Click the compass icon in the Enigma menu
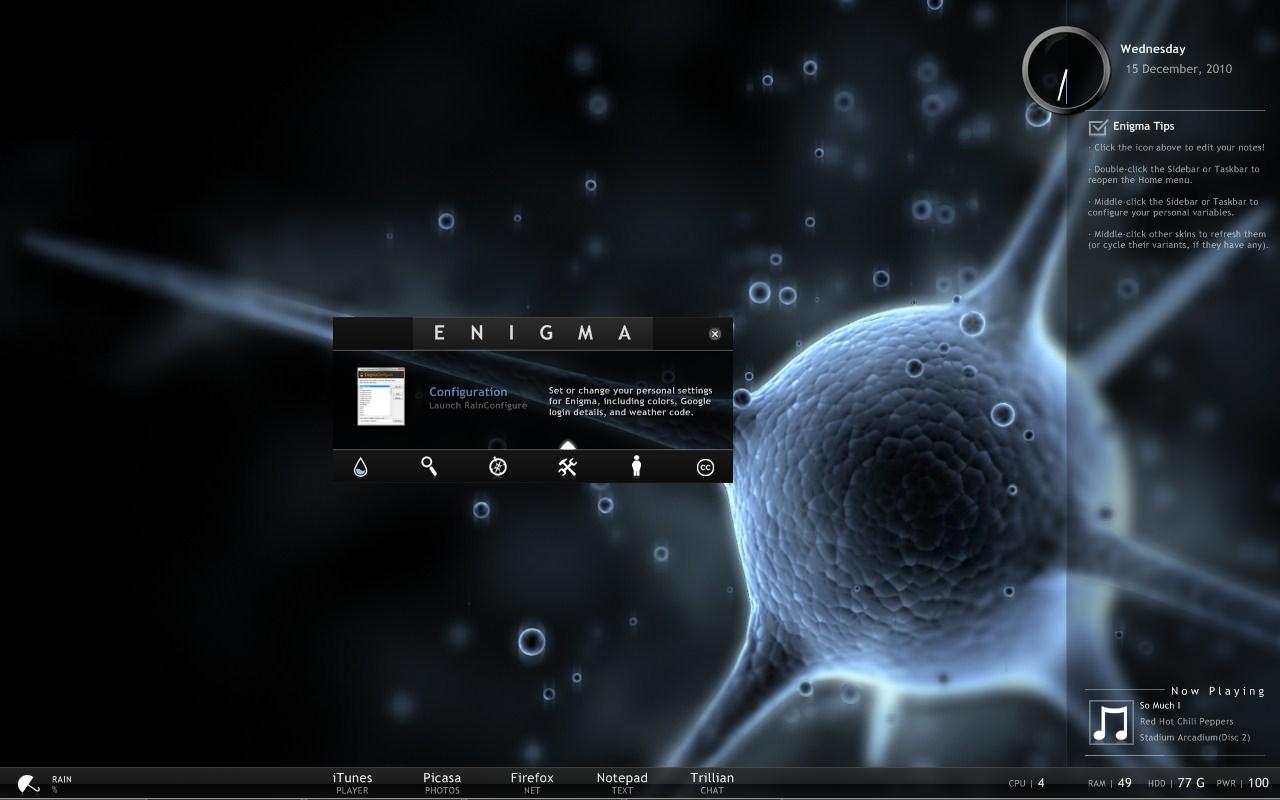The width and height of the screenshot is (1280, 800). coord(497,465)
